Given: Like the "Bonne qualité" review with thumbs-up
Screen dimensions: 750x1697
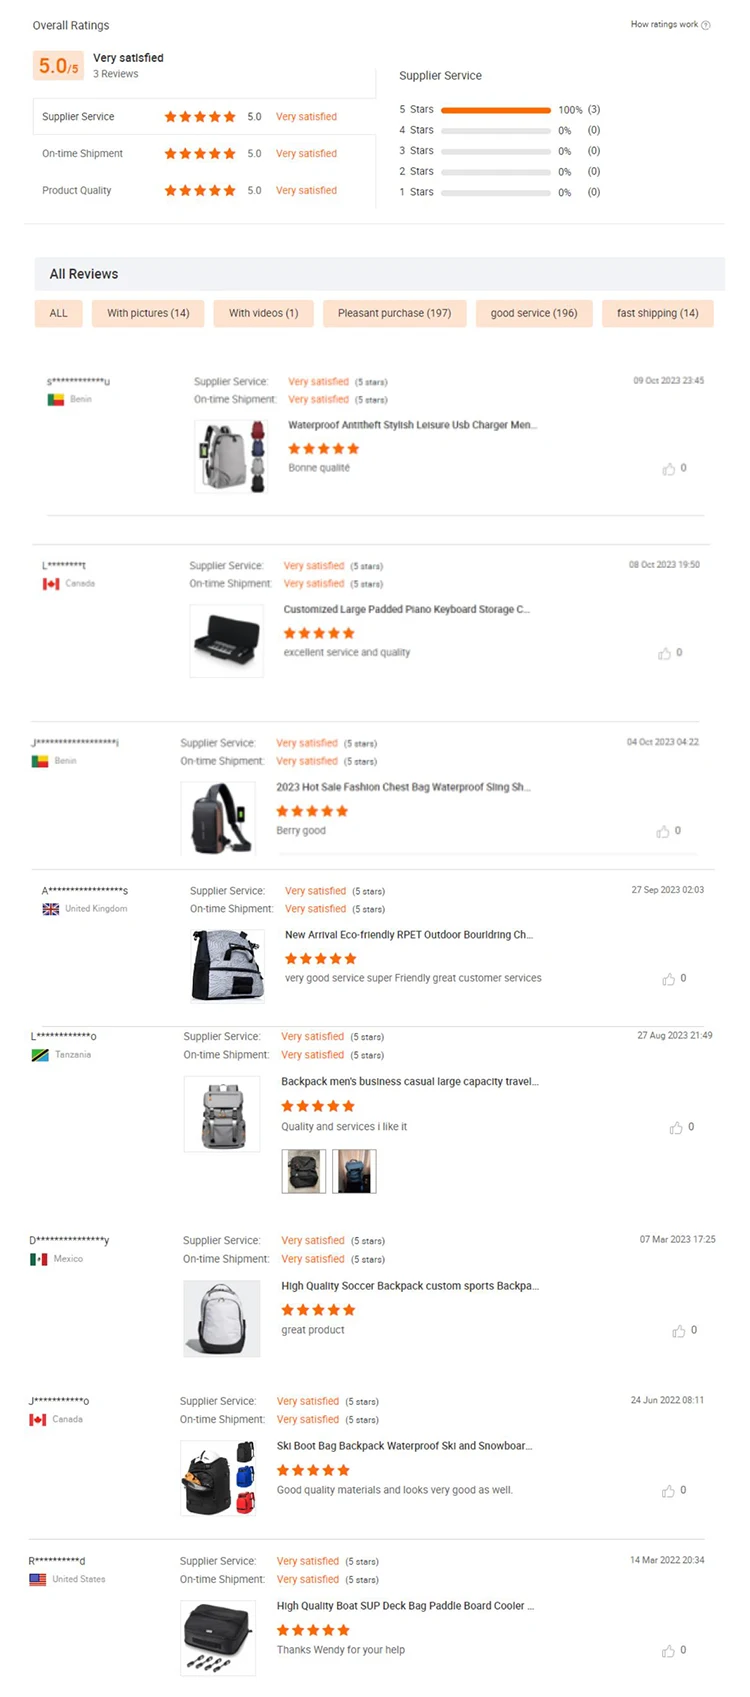Looking at the screenshot, I should click(x=668, y=469).
